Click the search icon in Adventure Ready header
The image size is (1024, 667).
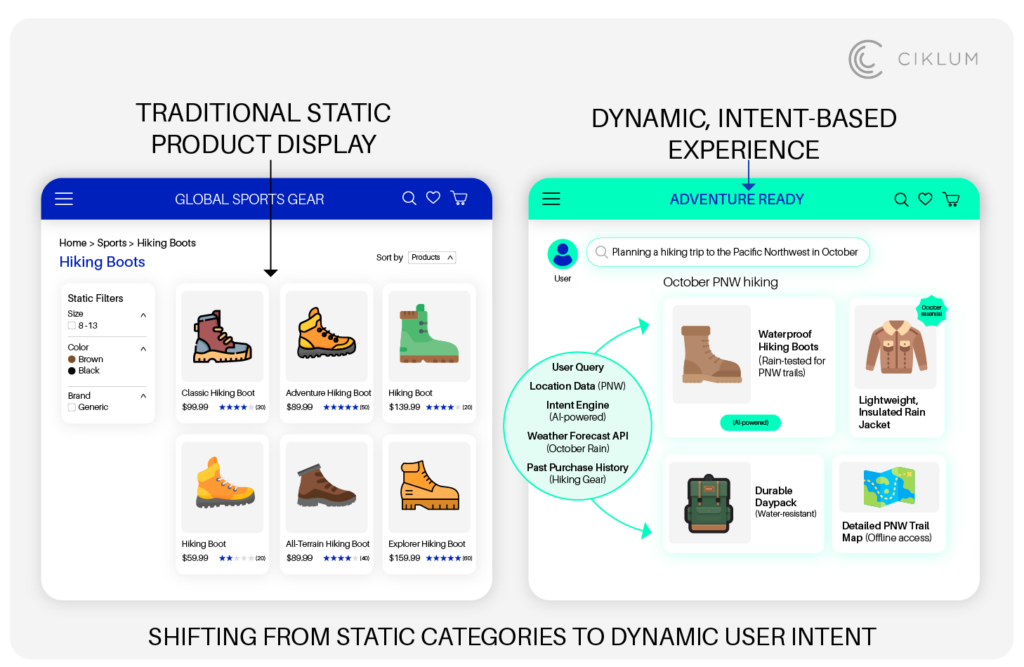click(x=901, y=199)
